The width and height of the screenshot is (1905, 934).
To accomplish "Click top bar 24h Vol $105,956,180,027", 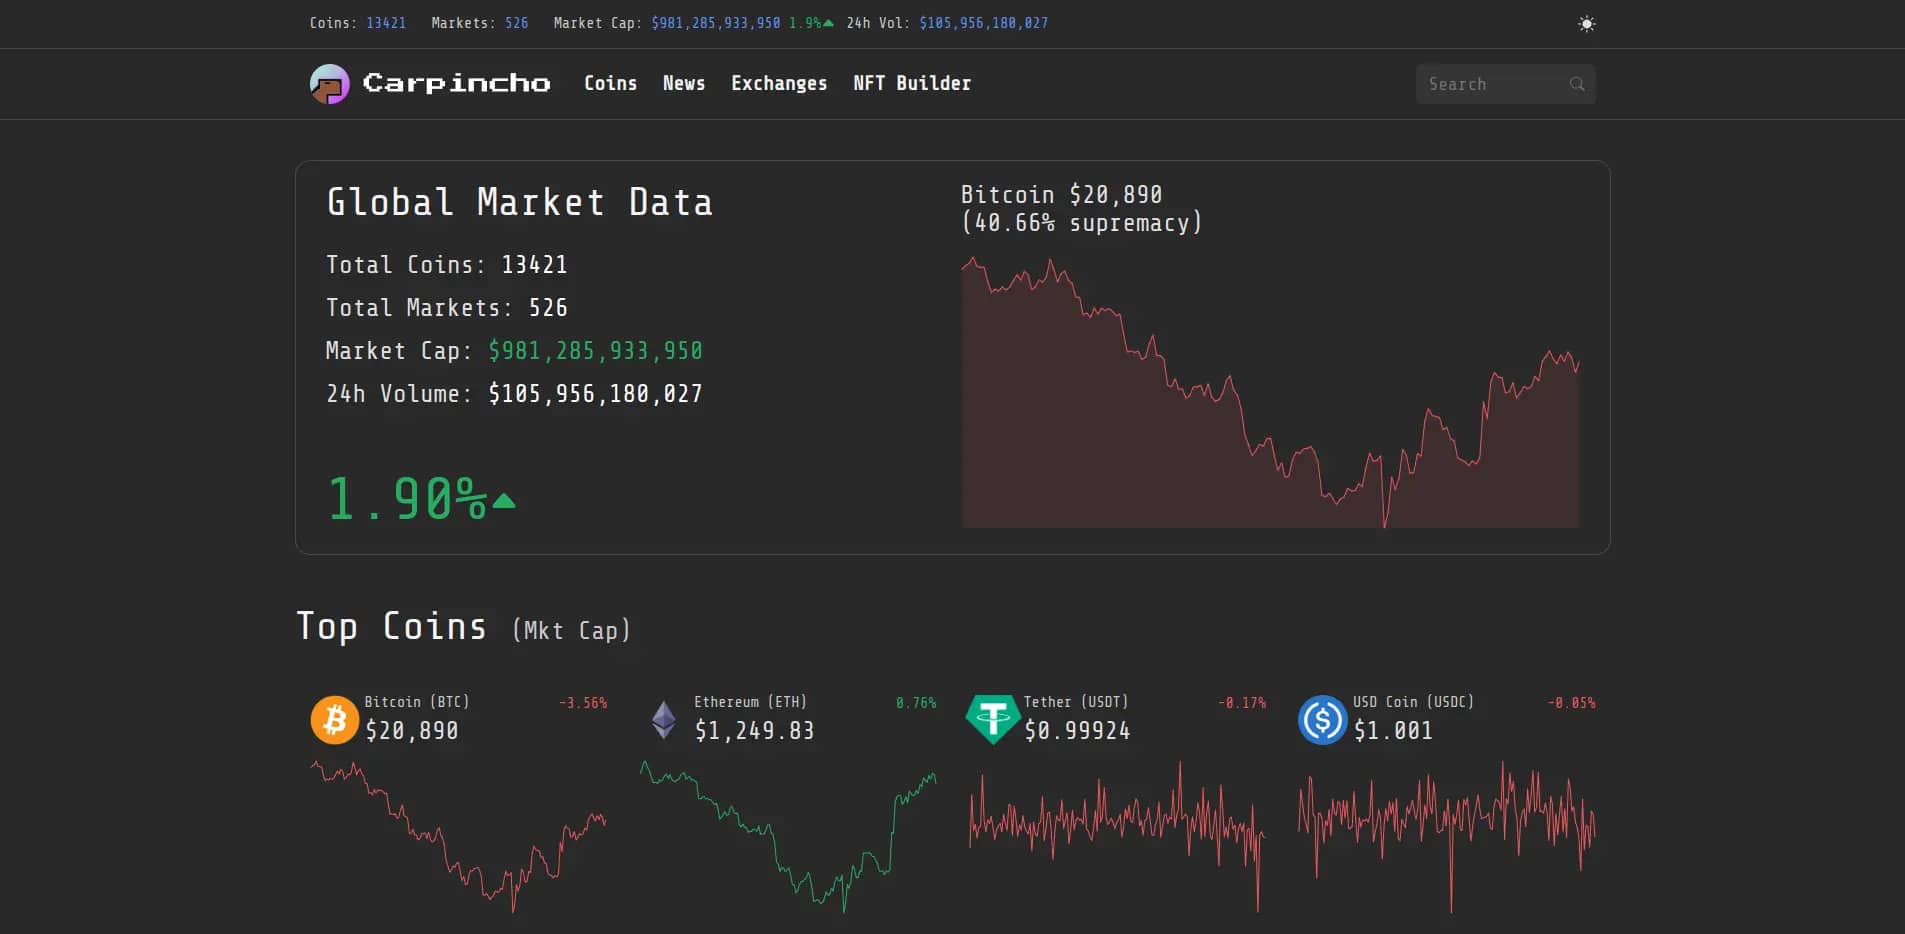I will (984, 23).
